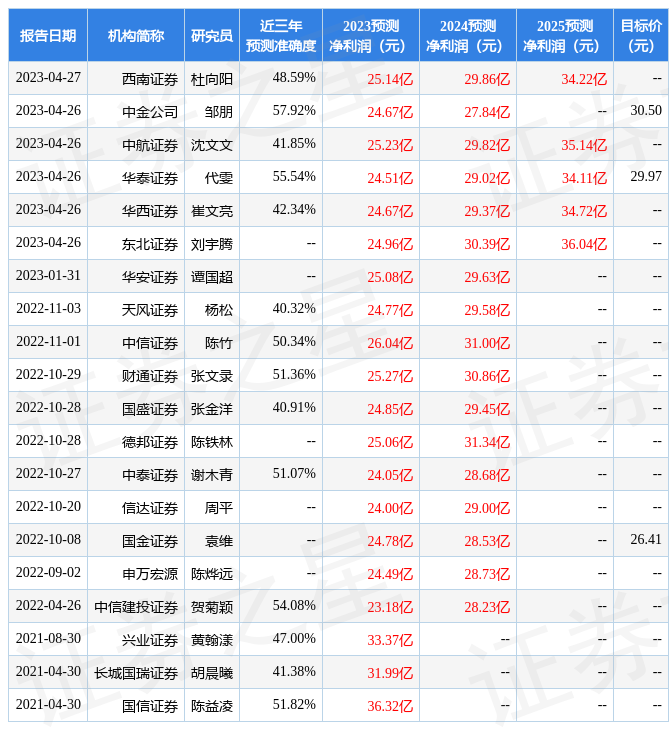Click 2023 profit 31.99亿
669x730 pixels.
[x=390, y=673]
